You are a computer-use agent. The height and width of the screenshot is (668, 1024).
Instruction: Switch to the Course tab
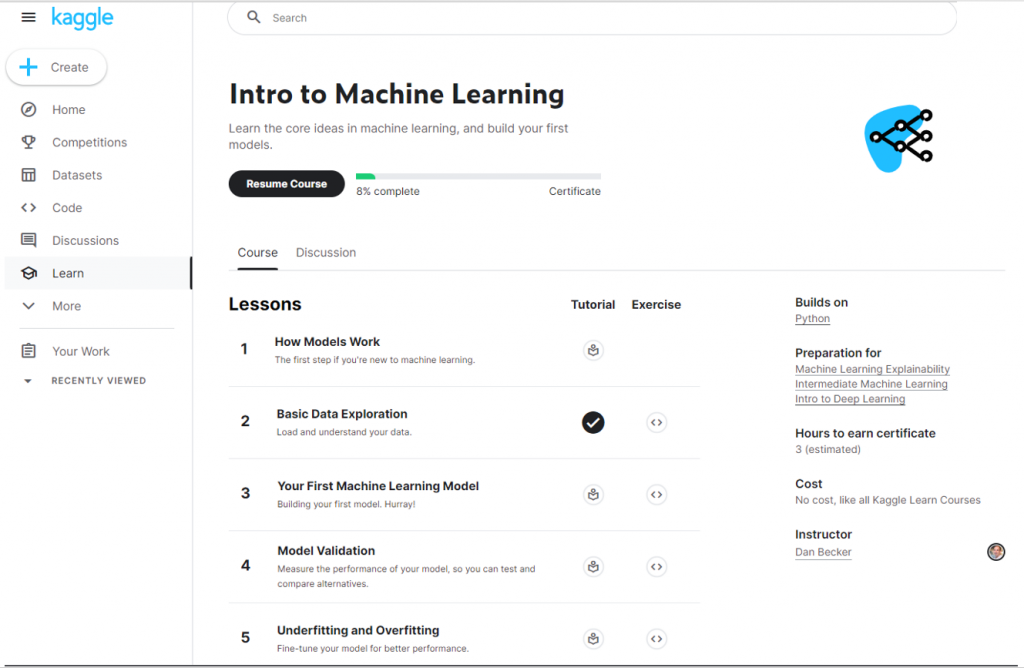[x=257, y=252]
